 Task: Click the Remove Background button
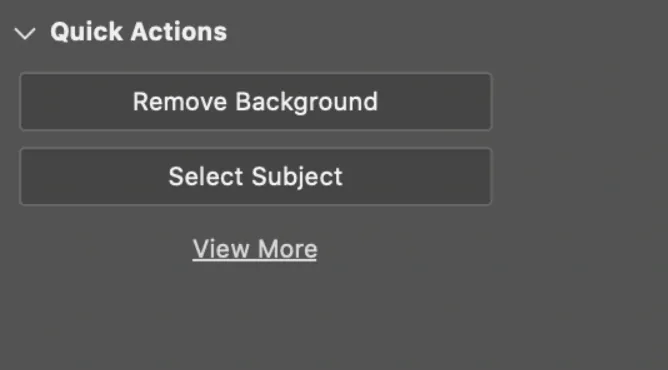256,102
